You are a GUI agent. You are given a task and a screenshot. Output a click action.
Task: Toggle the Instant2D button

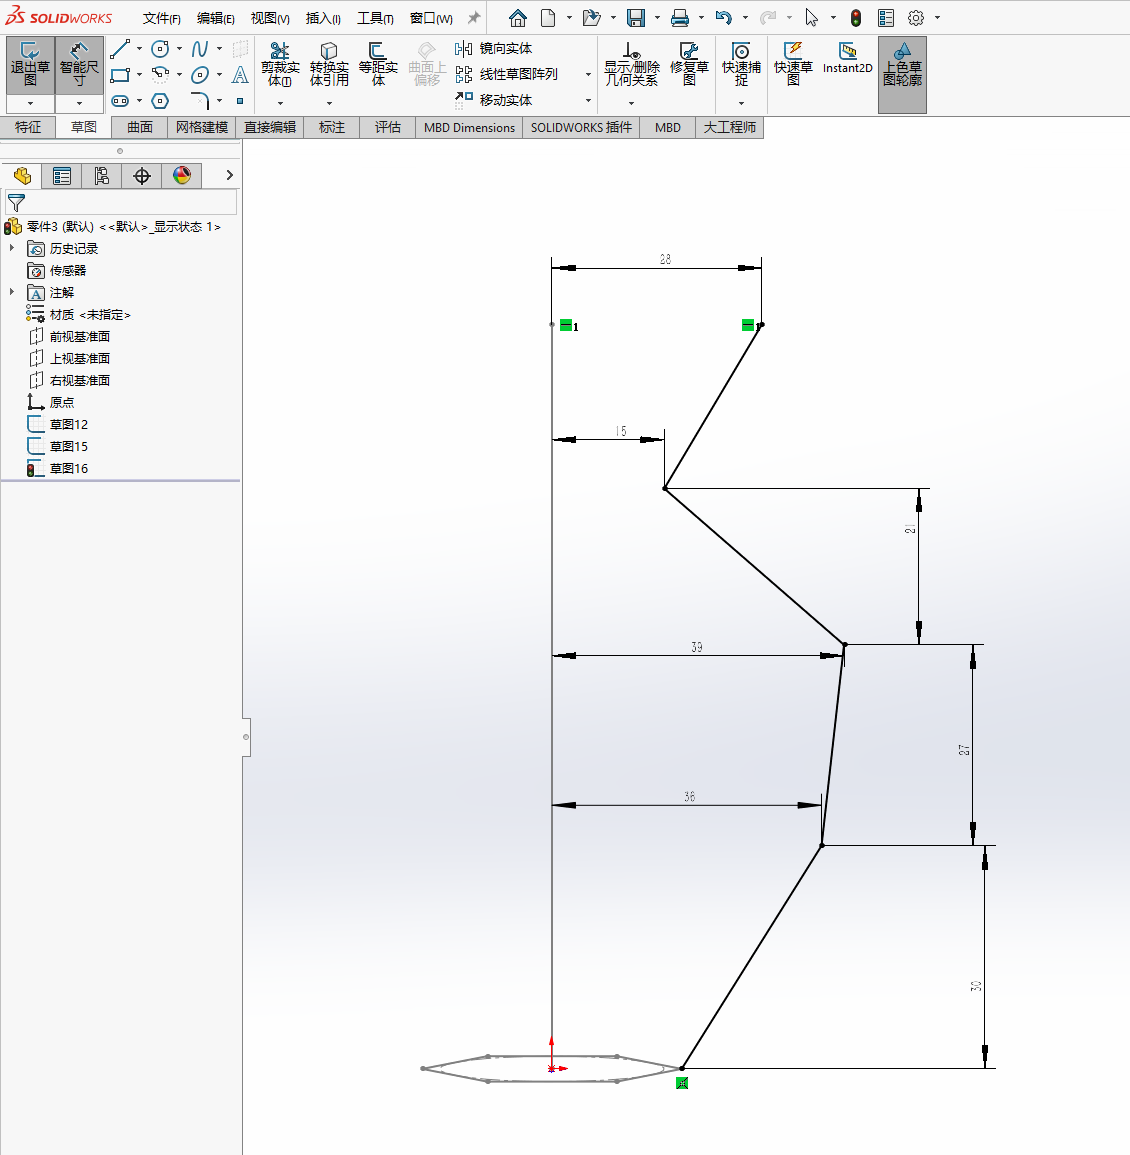(847, 58)
